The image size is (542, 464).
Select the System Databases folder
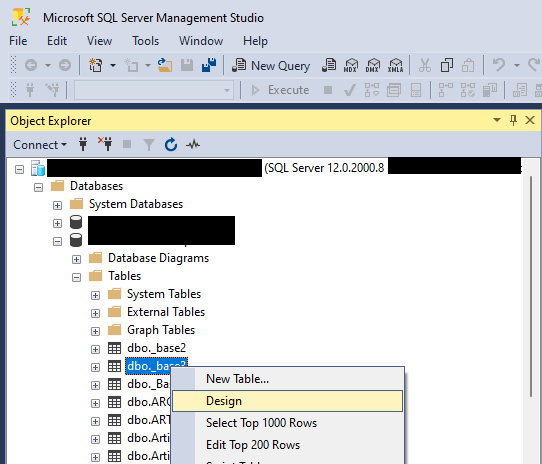136,204
